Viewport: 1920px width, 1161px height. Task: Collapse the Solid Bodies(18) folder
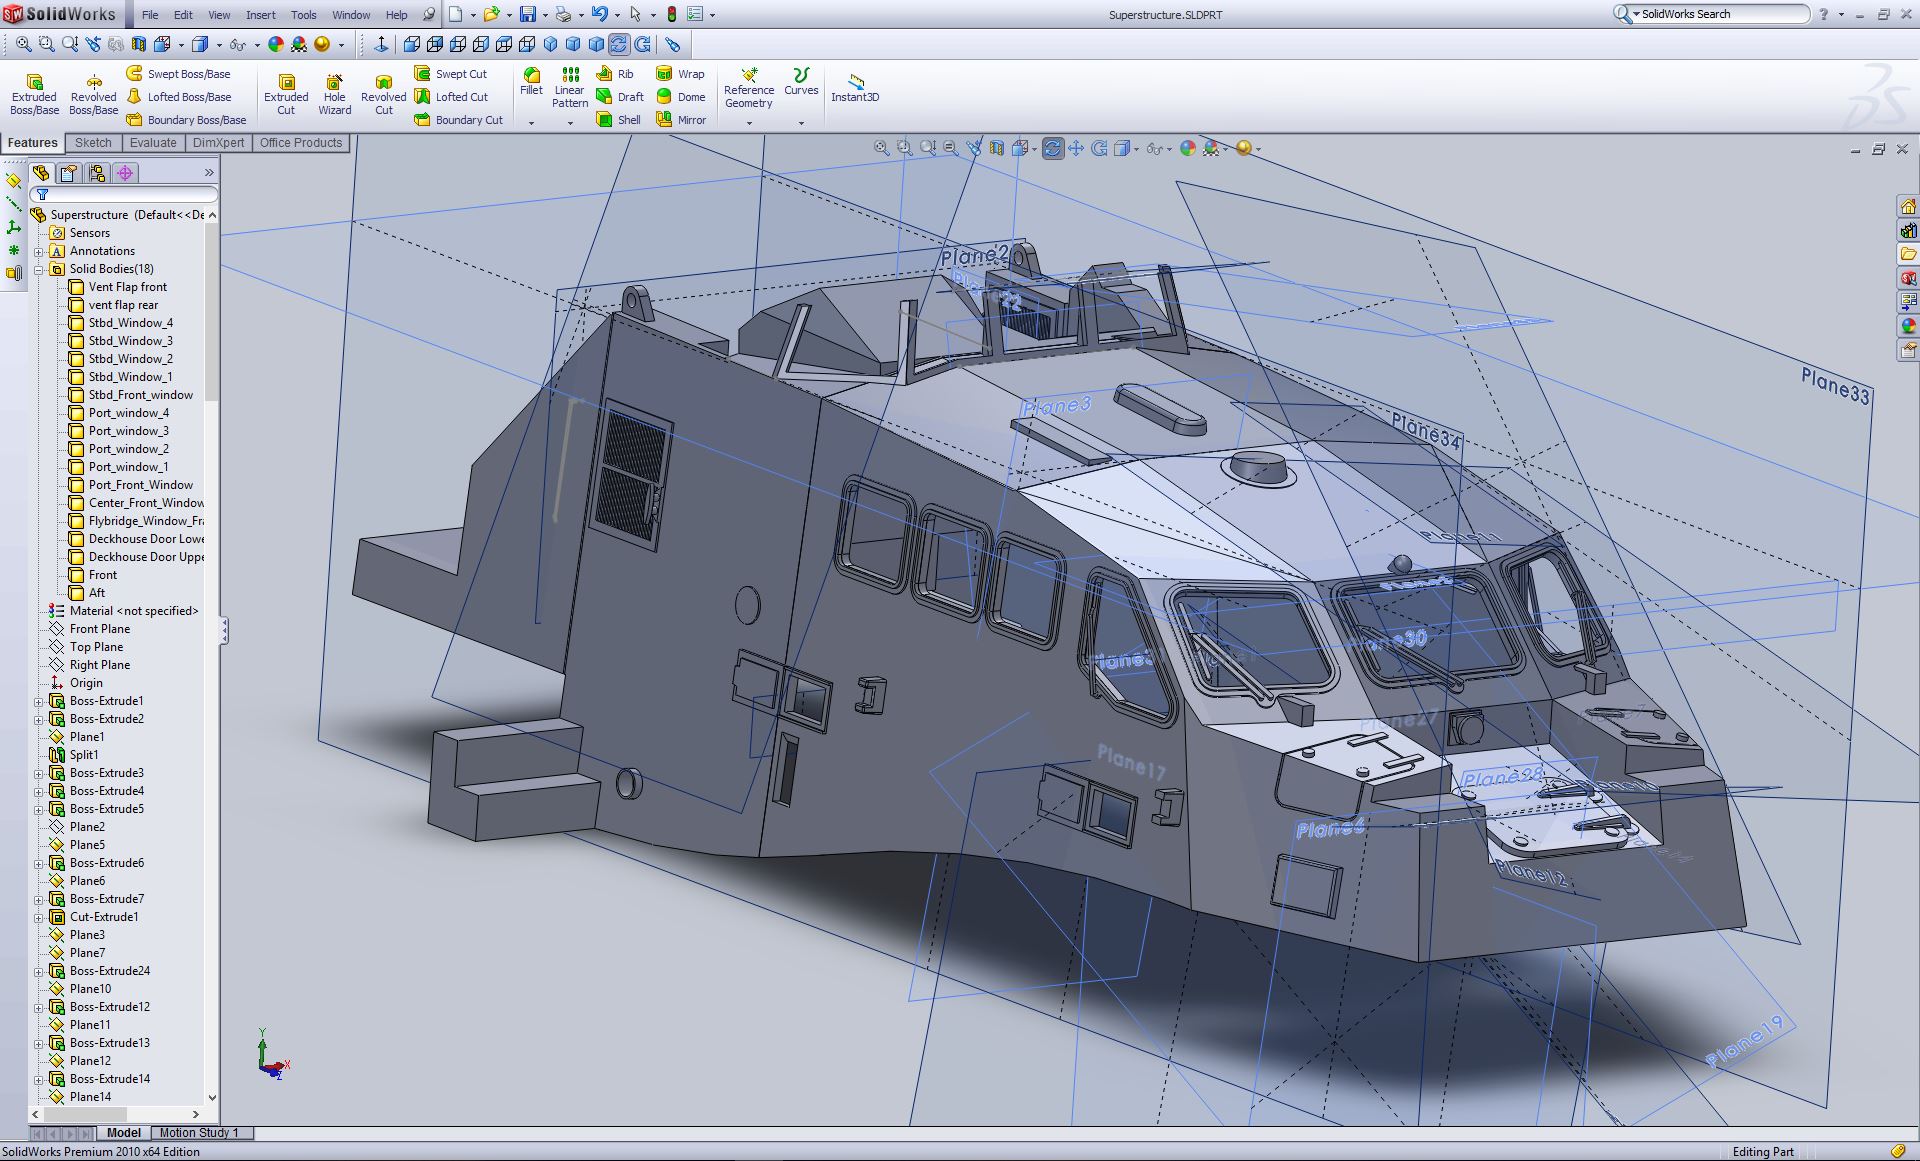click(x=39, y=269)
